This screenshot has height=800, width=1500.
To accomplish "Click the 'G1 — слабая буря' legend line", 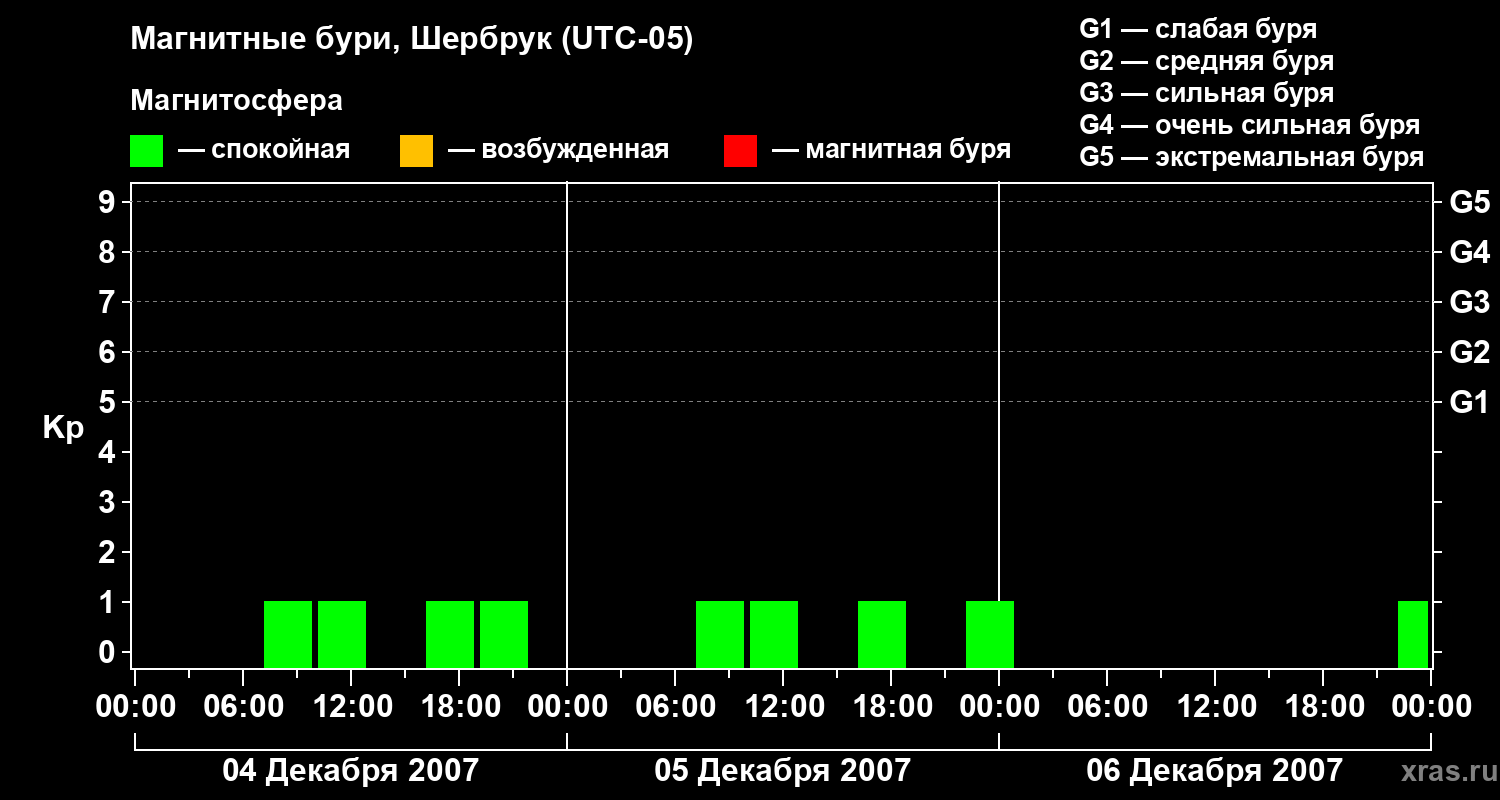I will [x=1198, y=29].
